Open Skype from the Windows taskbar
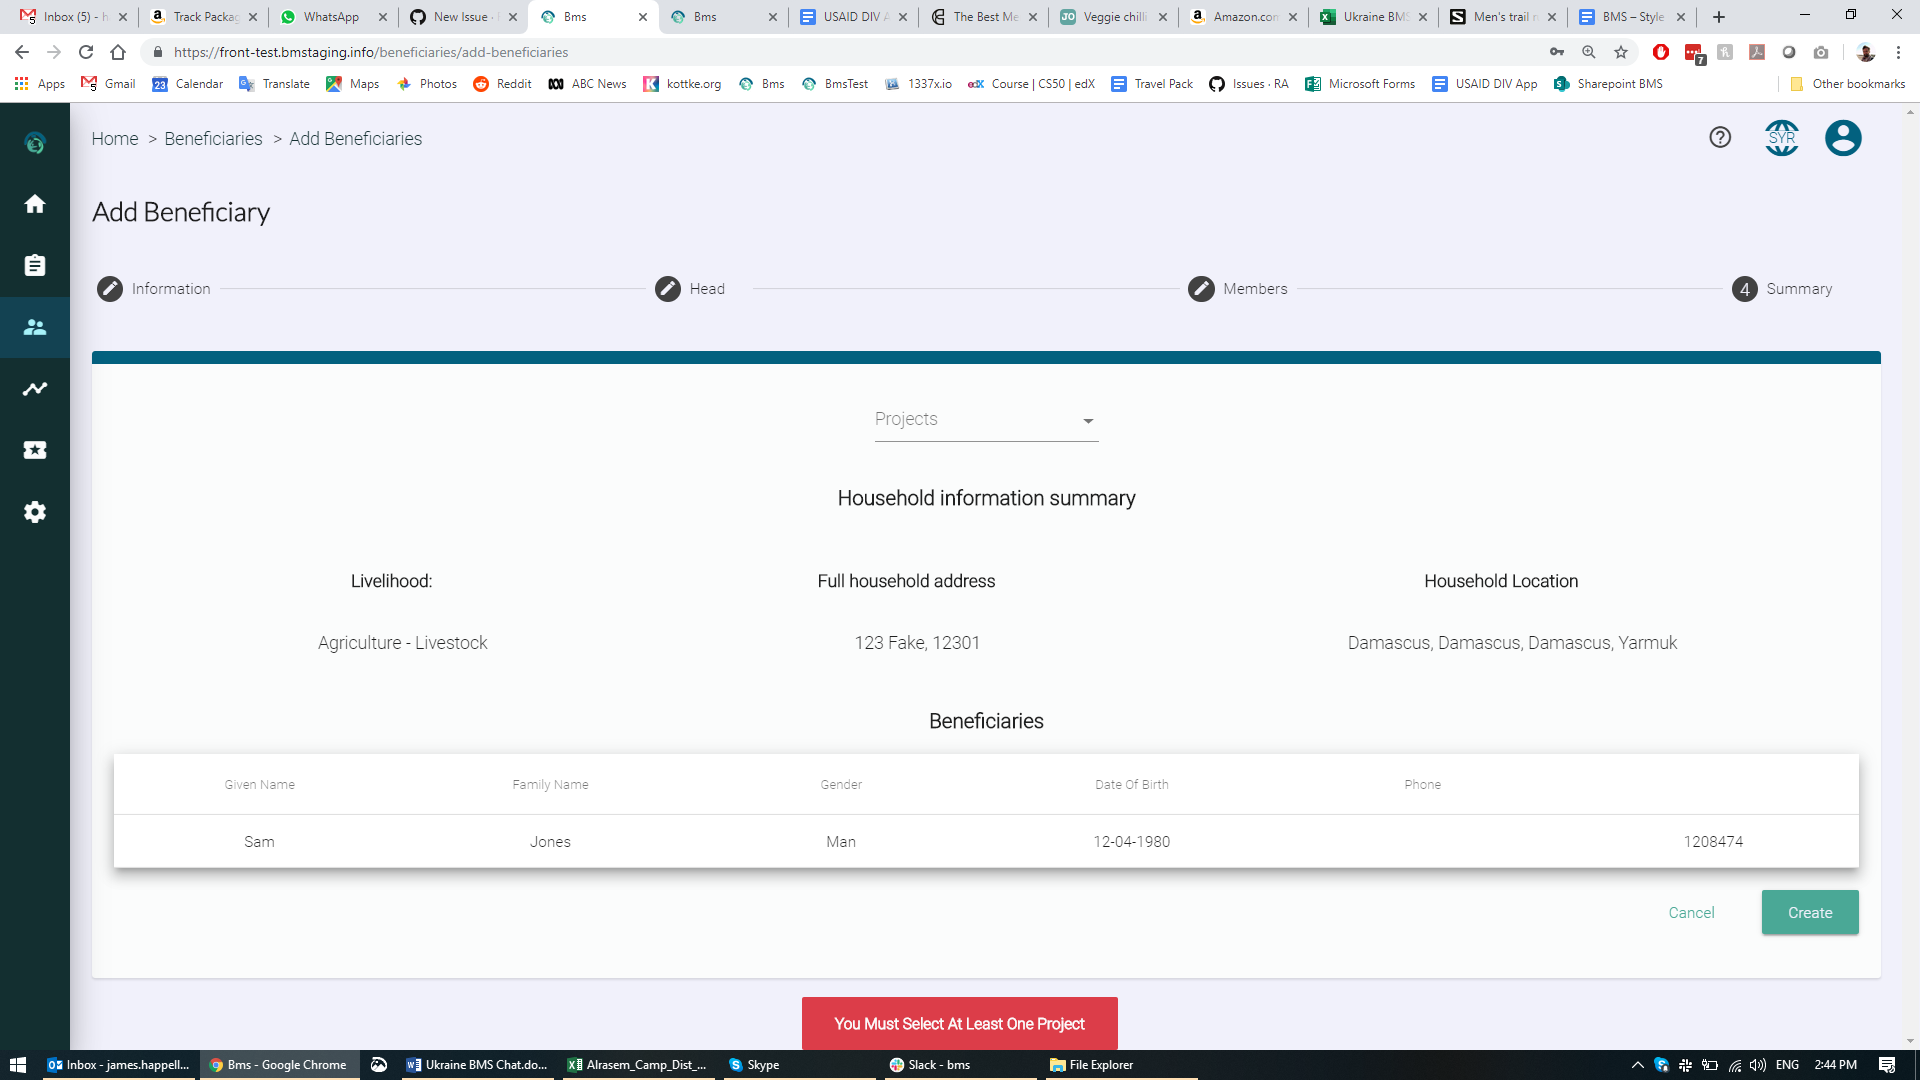This screenshot has width=1920, height=1080. 762,1065
